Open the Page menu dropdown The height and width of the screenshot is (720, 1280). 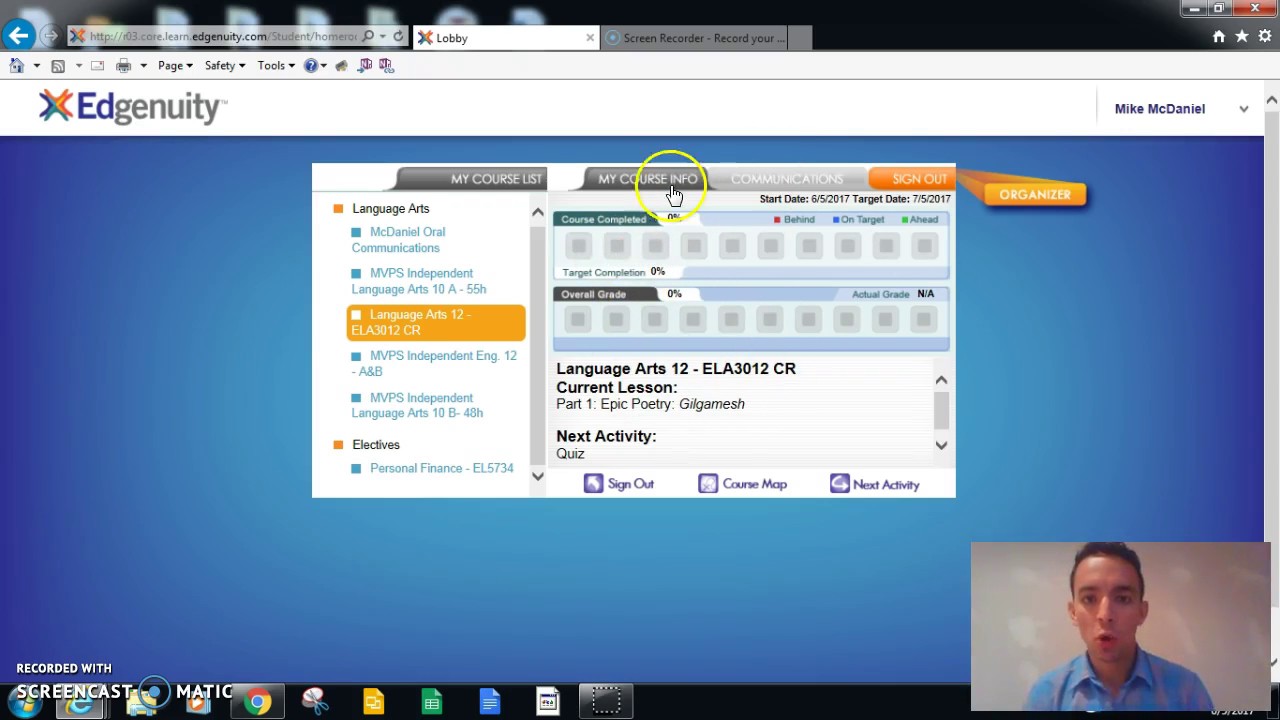pyautogui.click(x=175, y=66)
